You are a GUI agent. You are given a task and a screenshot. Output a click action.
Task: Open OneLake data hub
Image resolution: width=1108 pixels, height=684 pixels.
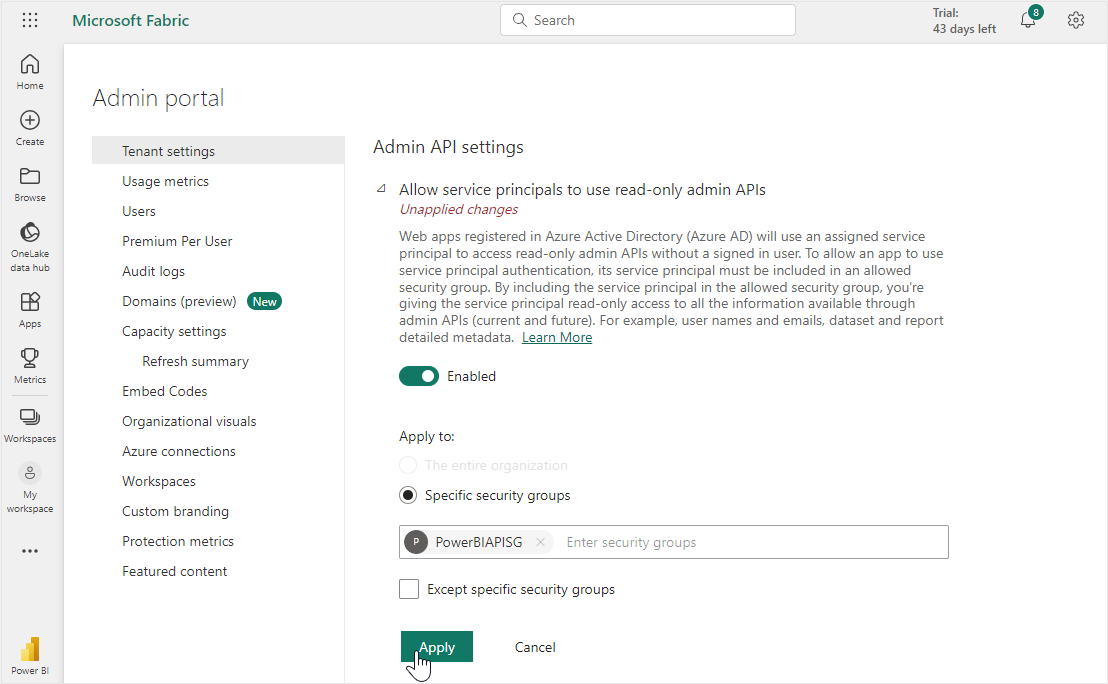30,246
